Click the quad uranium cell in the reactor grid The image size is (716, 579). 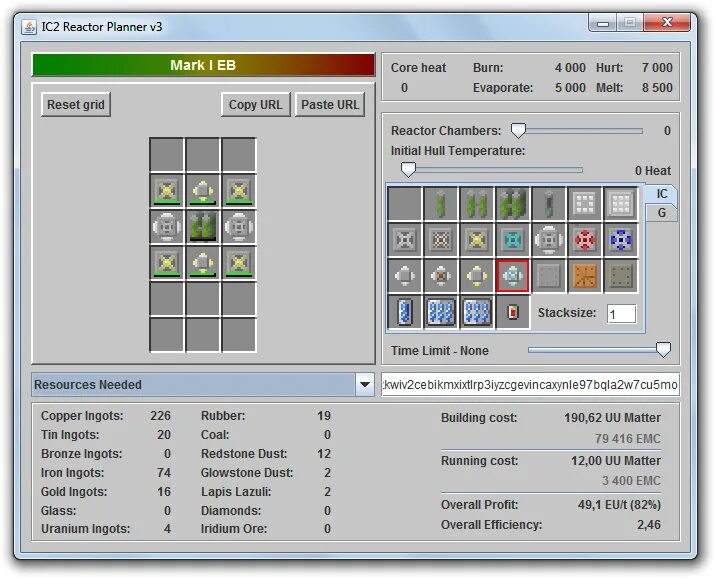click(203, 226)
